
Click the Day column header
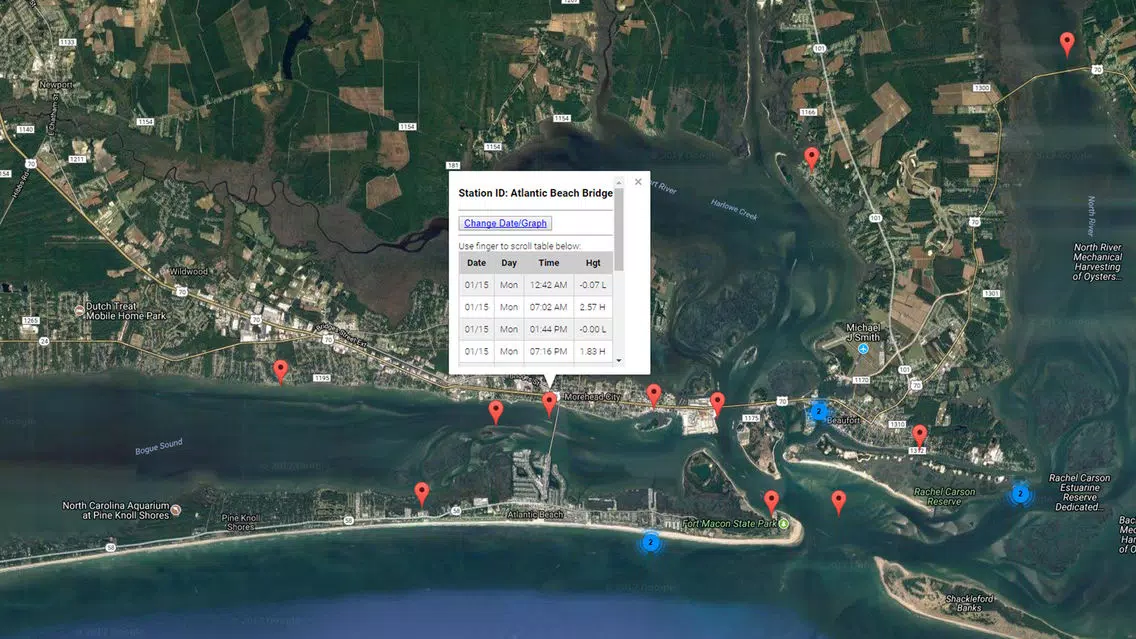pos(509,263)
